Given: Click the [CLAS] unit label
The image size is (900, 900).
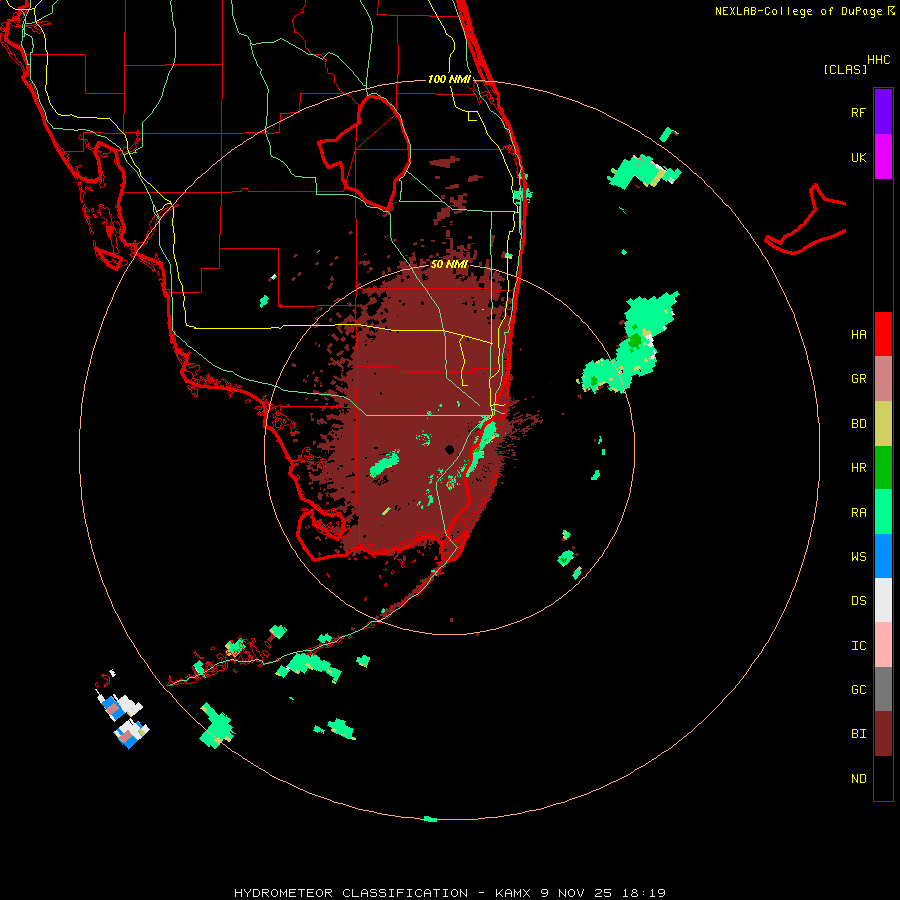Looking at the screenshot, I should tap(845, 69).
